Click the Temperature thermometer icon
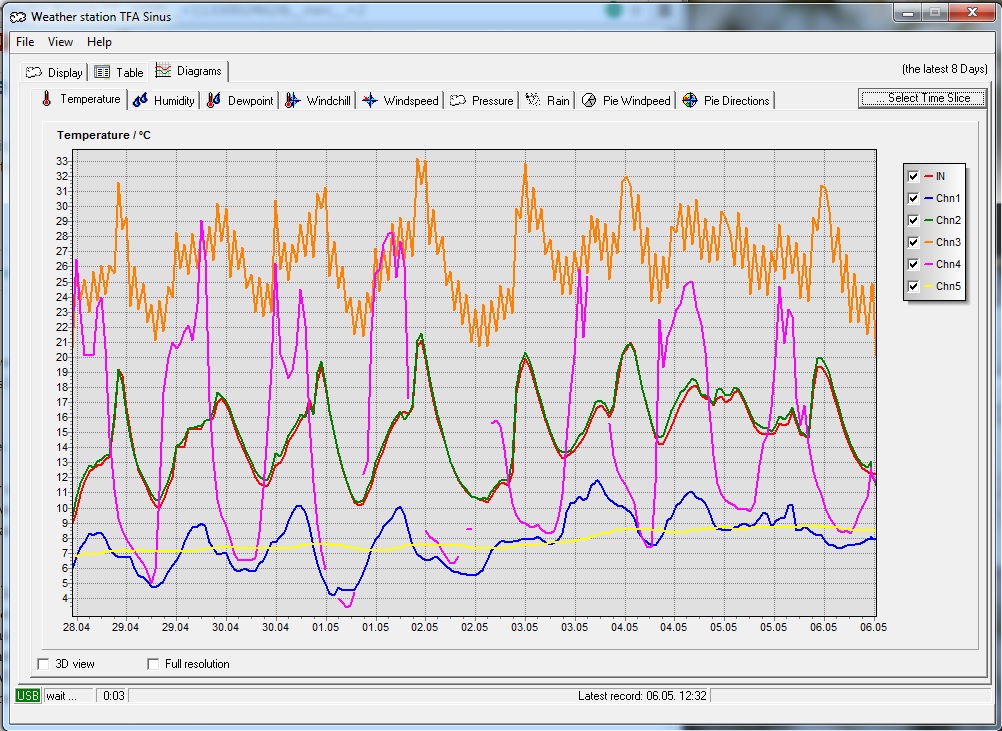Screen dimensions: 1002x731 [x=47, y=98]
